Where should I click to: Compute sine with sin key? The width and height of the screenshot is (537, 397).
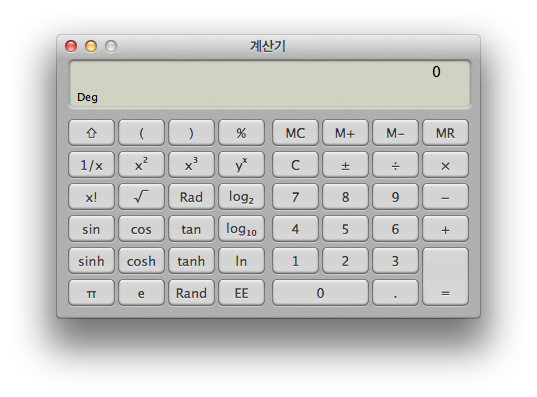91,229
